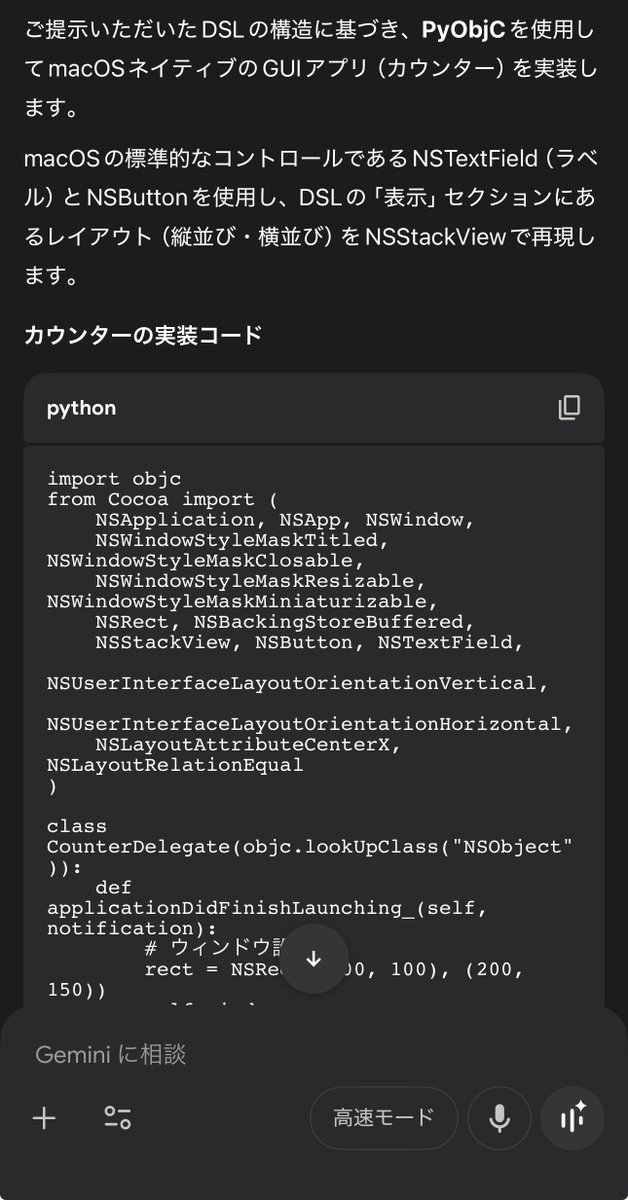The image size is (628, 1200).
Task: Copy the python code block
Action: [x=568, y=407]
